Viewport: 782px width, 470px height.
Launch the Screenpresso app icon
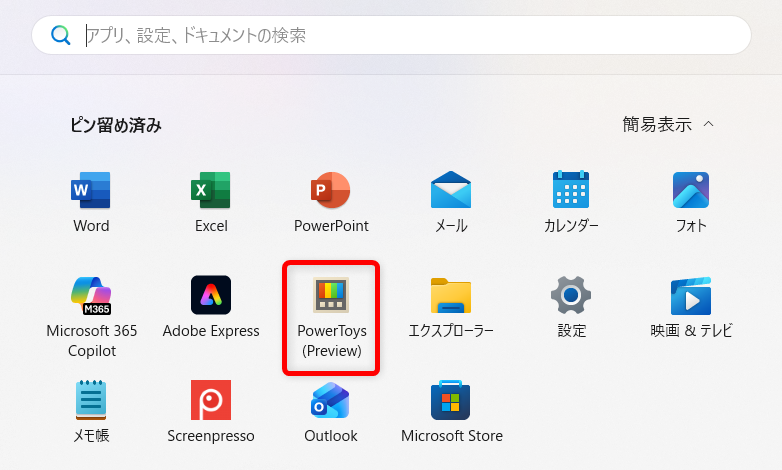pyautogui.click(x=210, y=400)
